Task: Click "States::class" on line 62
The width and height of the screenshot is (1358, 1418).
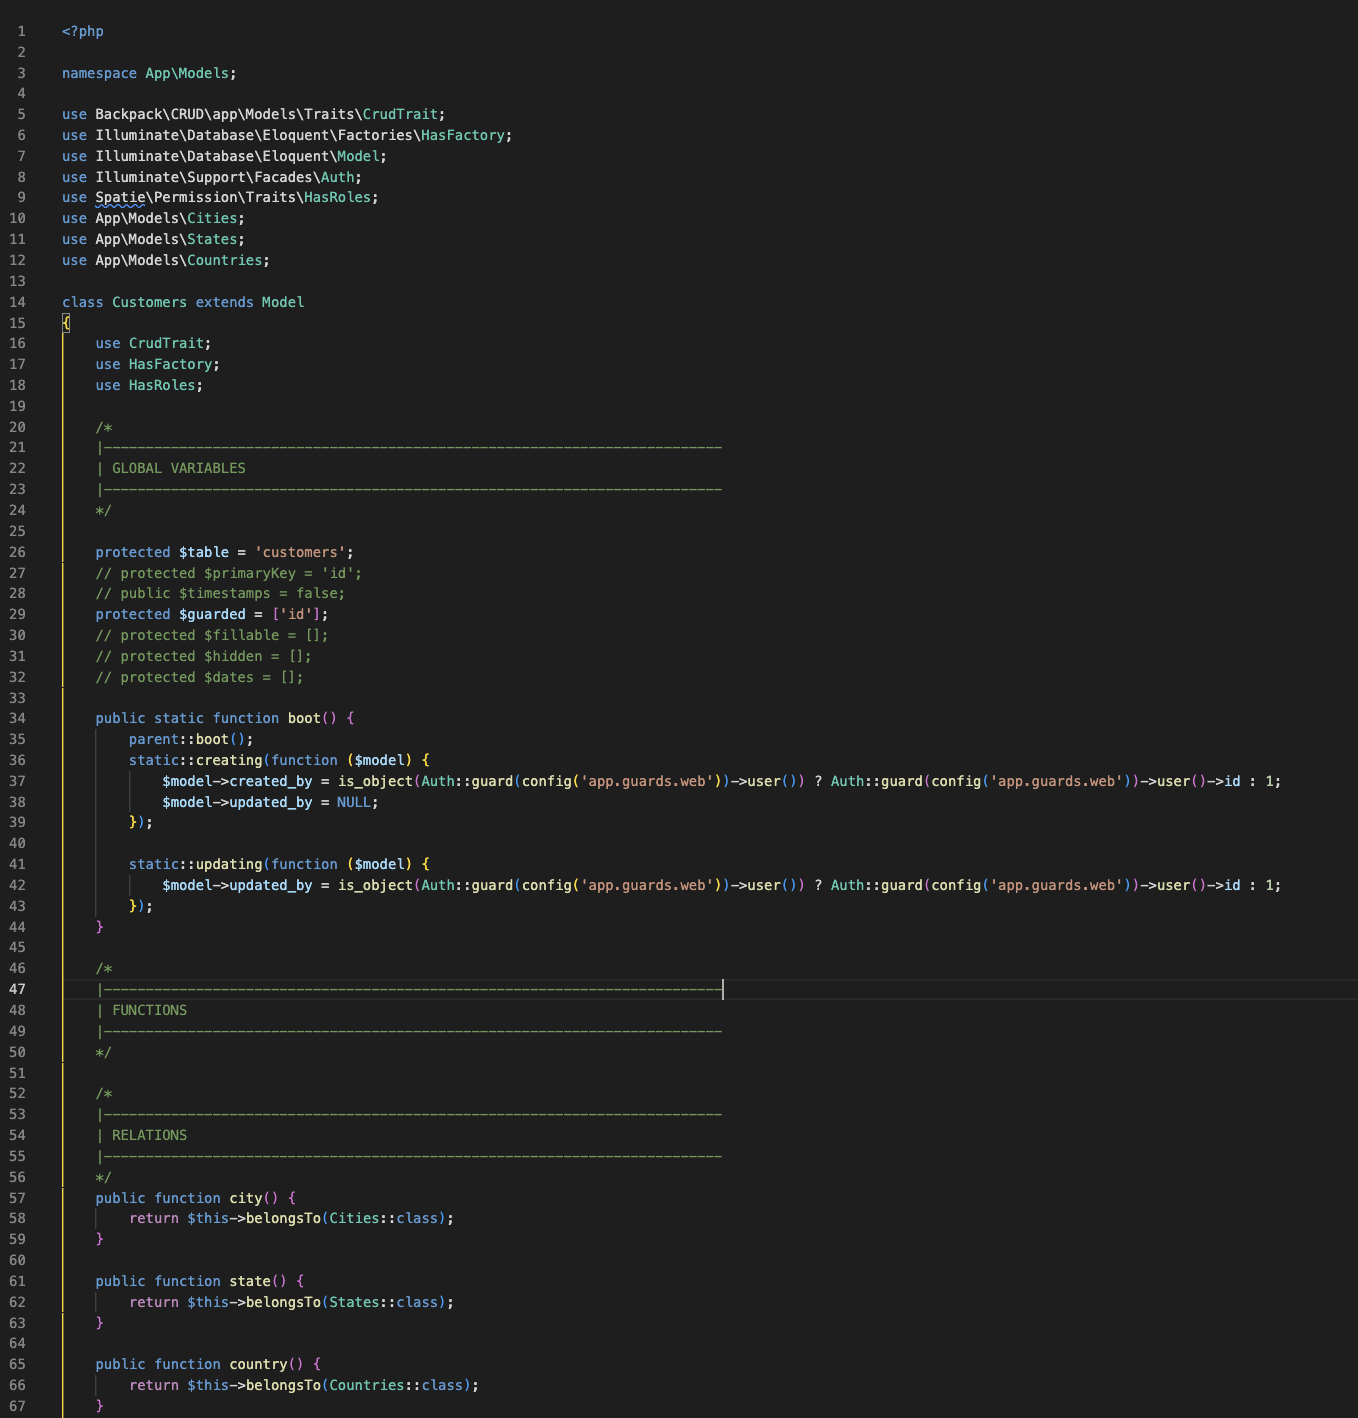Action: click(384, 1302)
